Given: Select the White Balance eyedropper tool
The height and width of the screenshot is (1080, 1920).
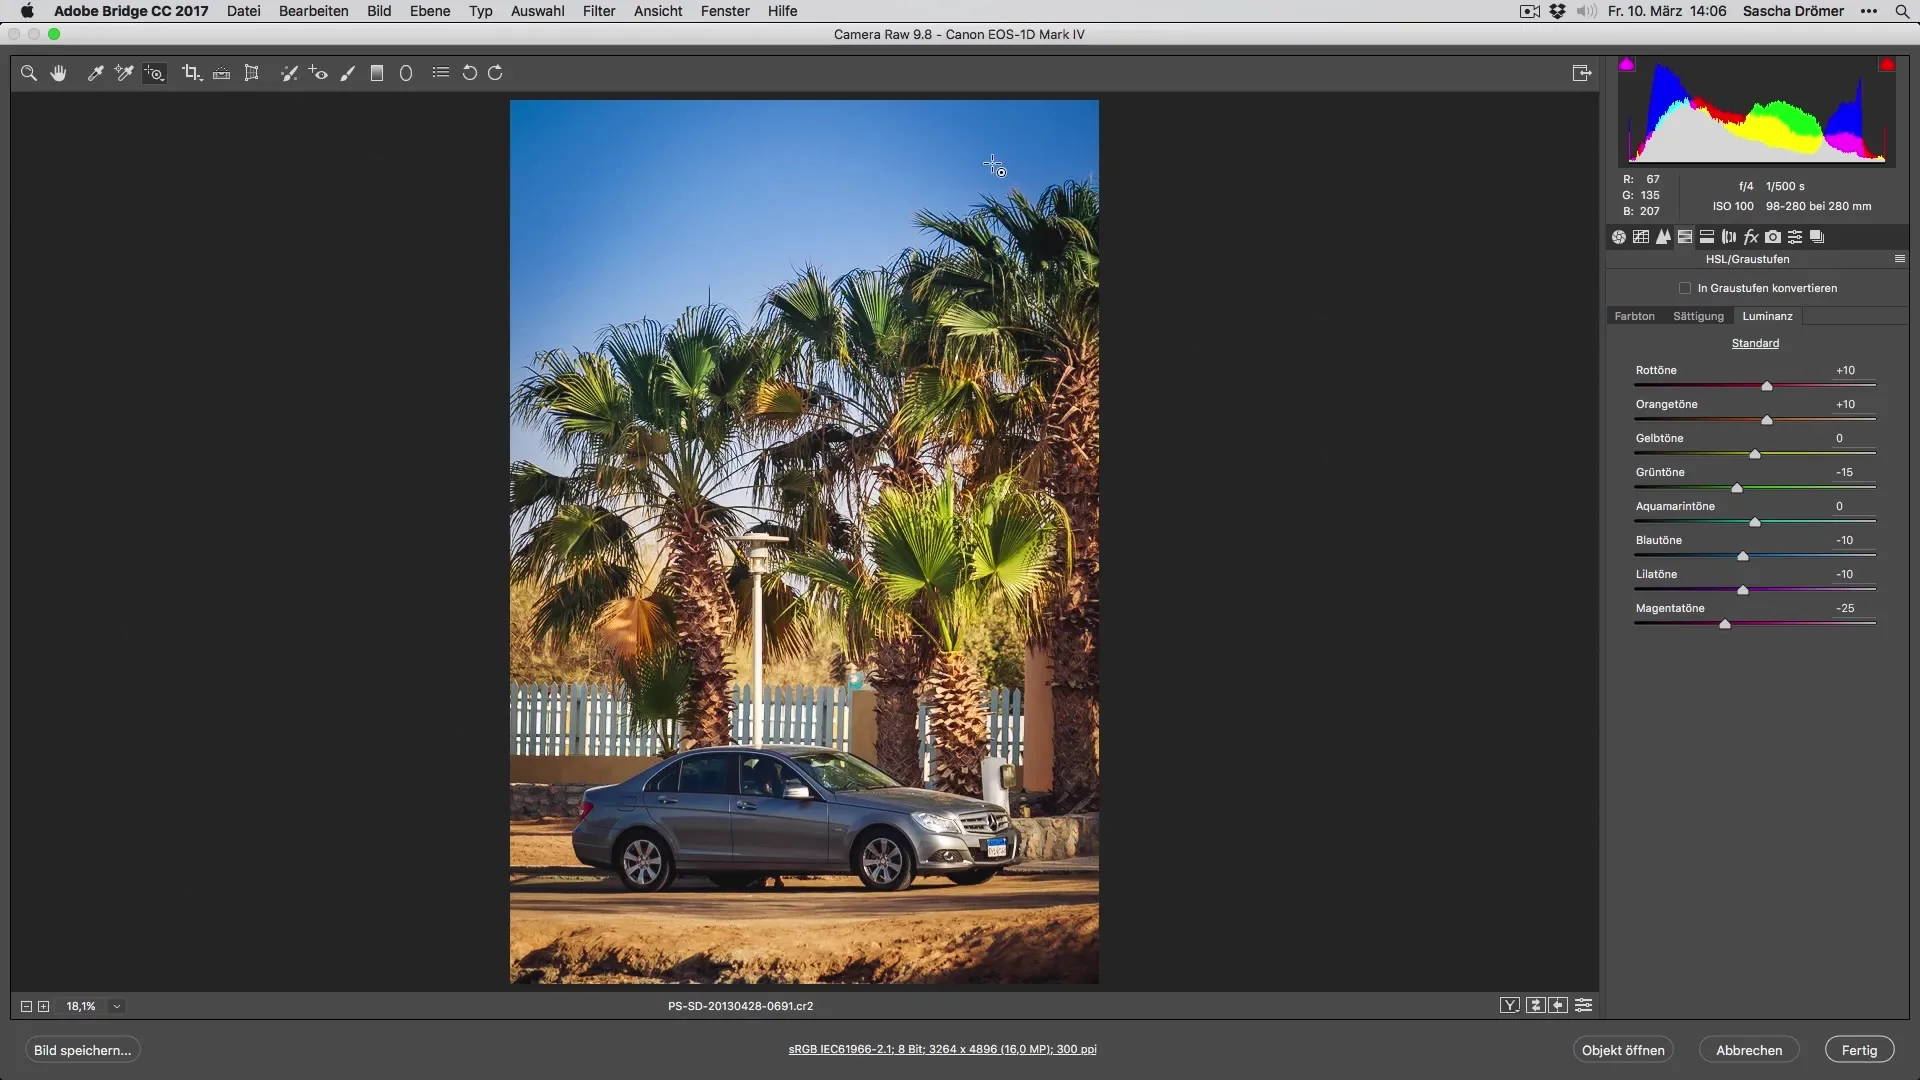Looking at the screenshot, I should tap(95, 73).
